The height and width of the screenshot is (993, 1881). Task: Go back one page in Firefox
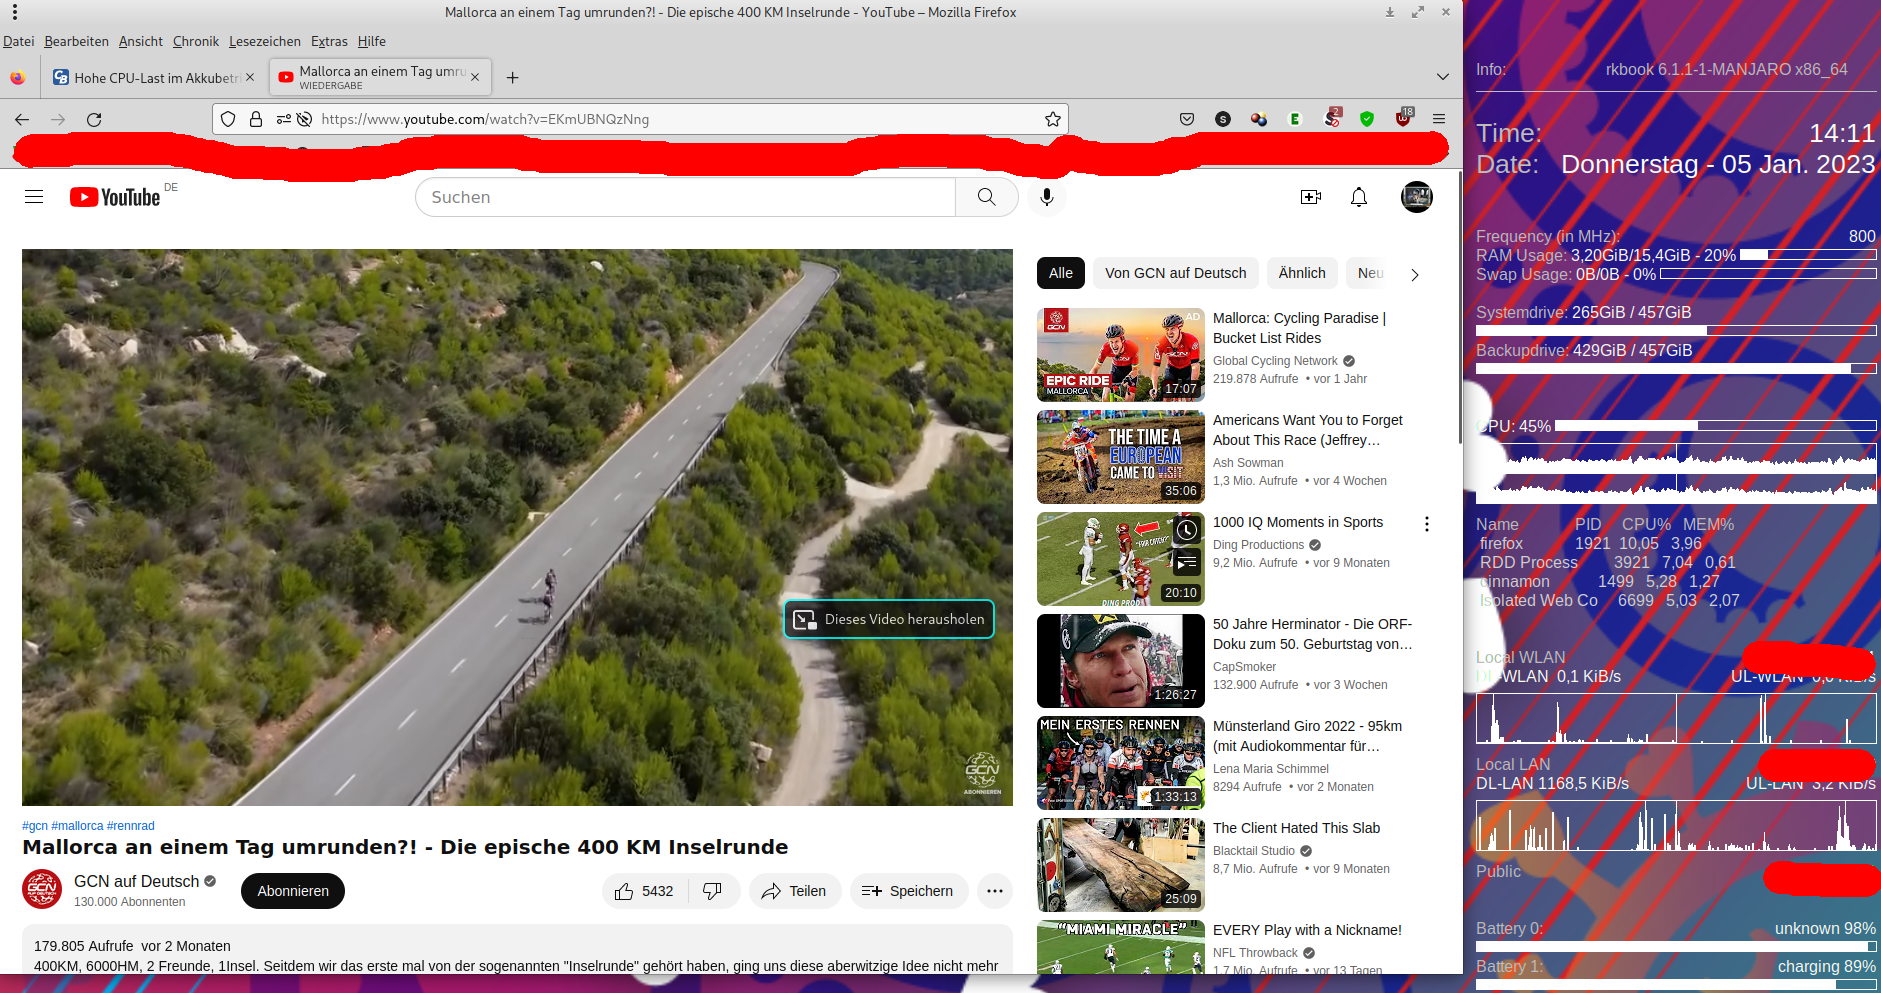point(22,119)
